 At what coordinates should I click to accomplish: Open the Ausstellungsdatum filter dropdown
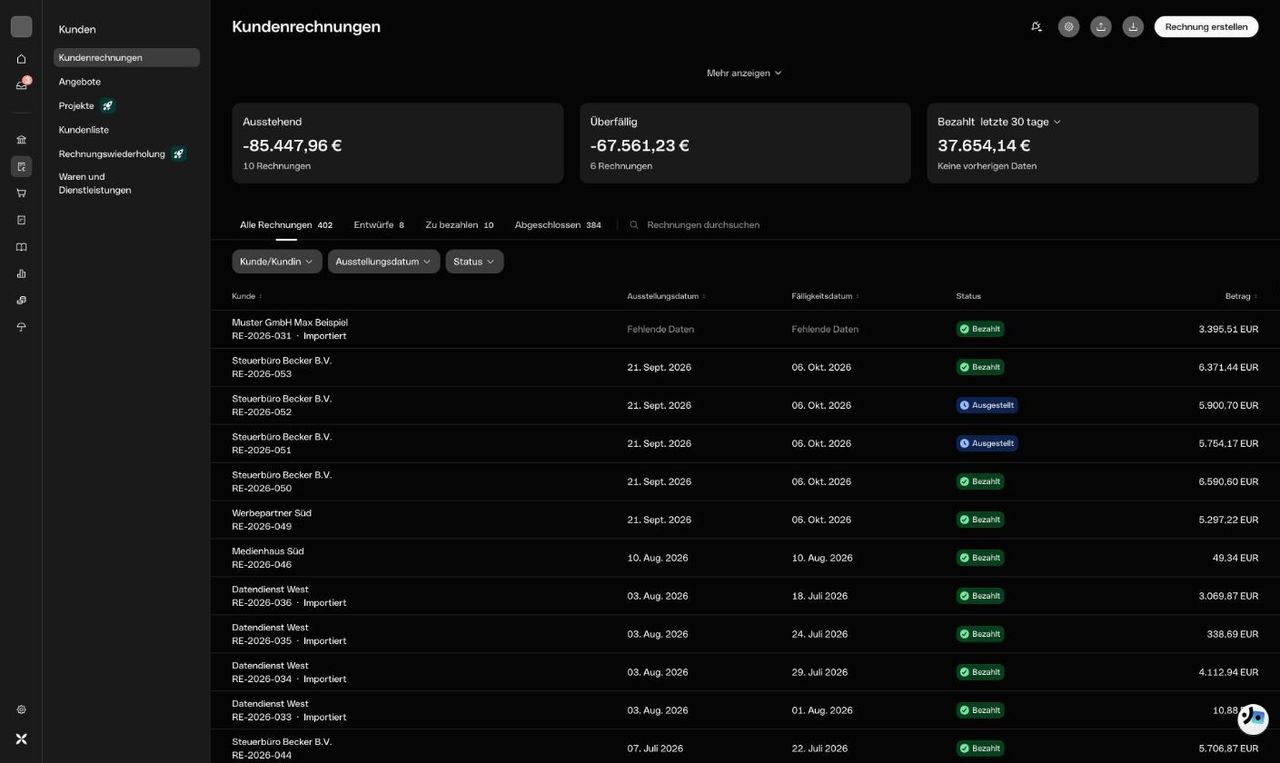384,262
